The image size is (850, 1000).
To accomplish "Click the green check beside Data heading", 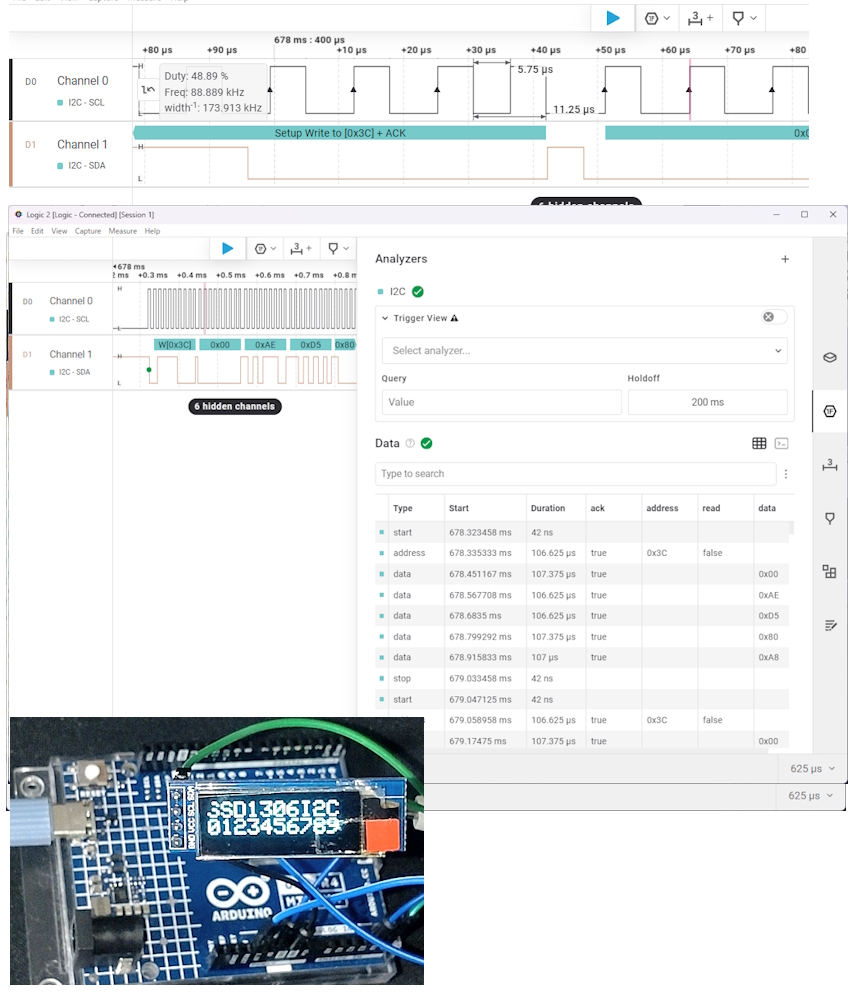I will [427, 443].
